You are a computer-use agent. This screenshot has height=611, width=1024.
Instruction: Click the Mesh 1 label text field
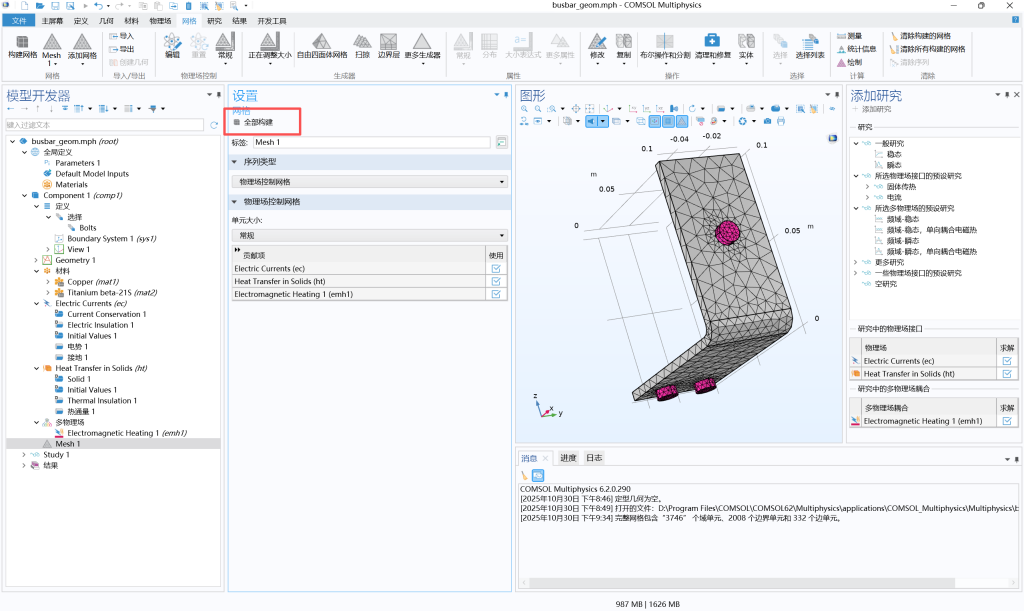click(370, 142)
